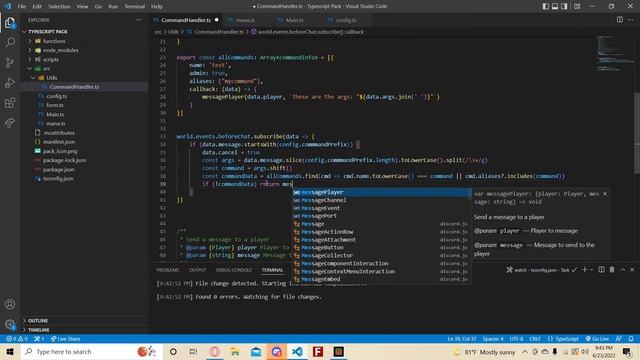Expand the scripts folder
The width and height of the screenshot is (640, 360).
tap(84, 59)
